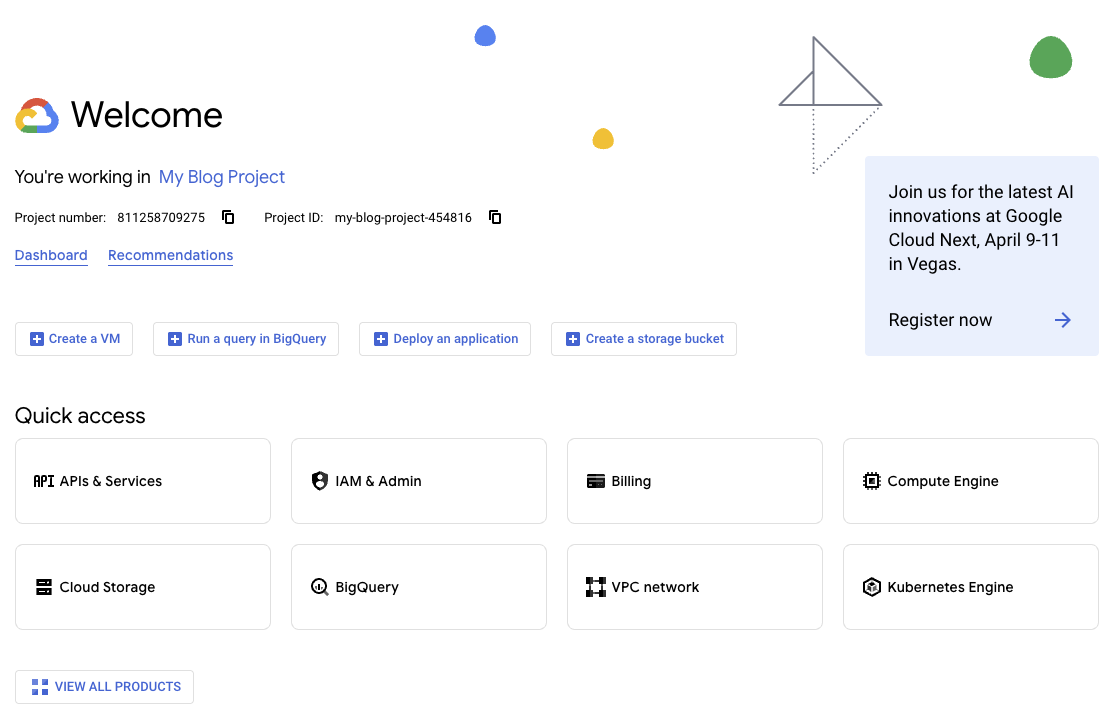Click the Welcome heading text
This screenshot has width=1114, height=714.
pos(147,115)
